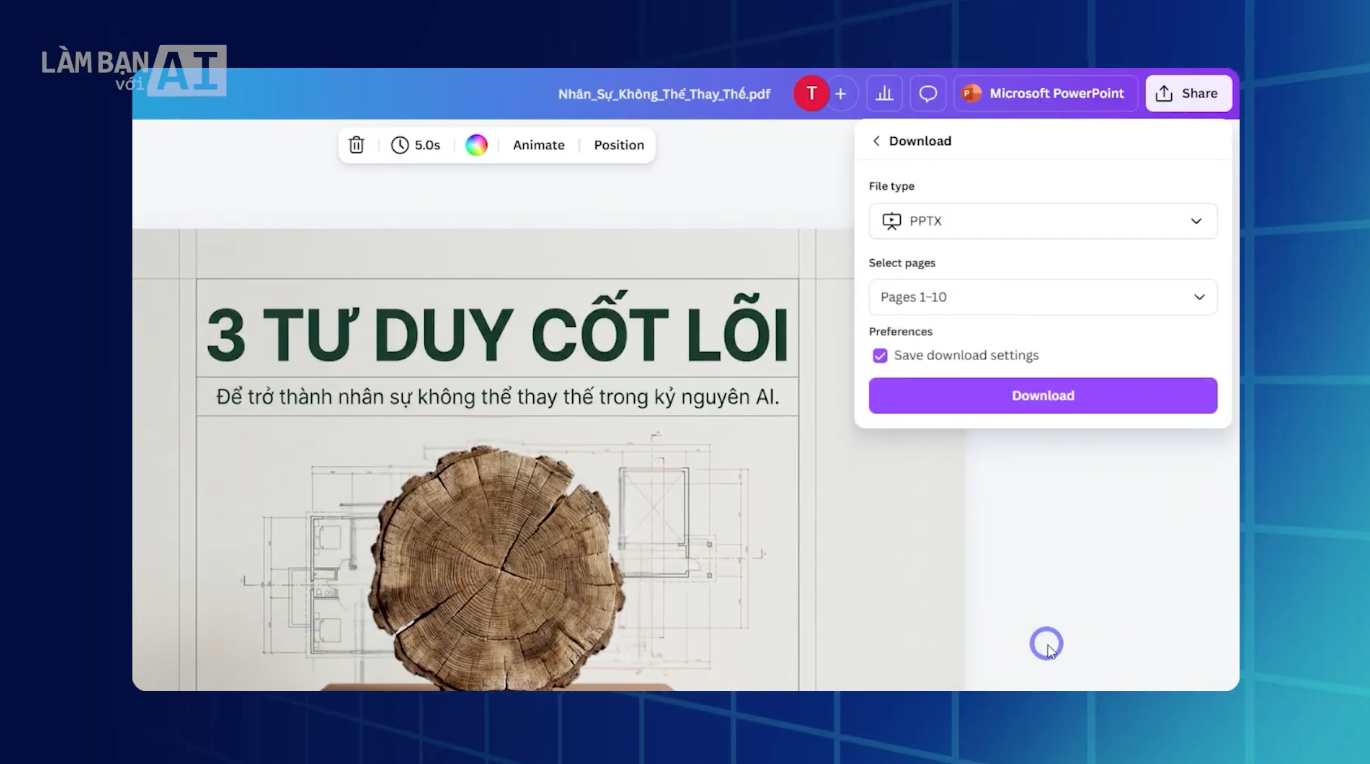Go back using the Download panel arrow
Viewport: 1370px width, 764px height.
pyautogui.click(x=876, y=140)
